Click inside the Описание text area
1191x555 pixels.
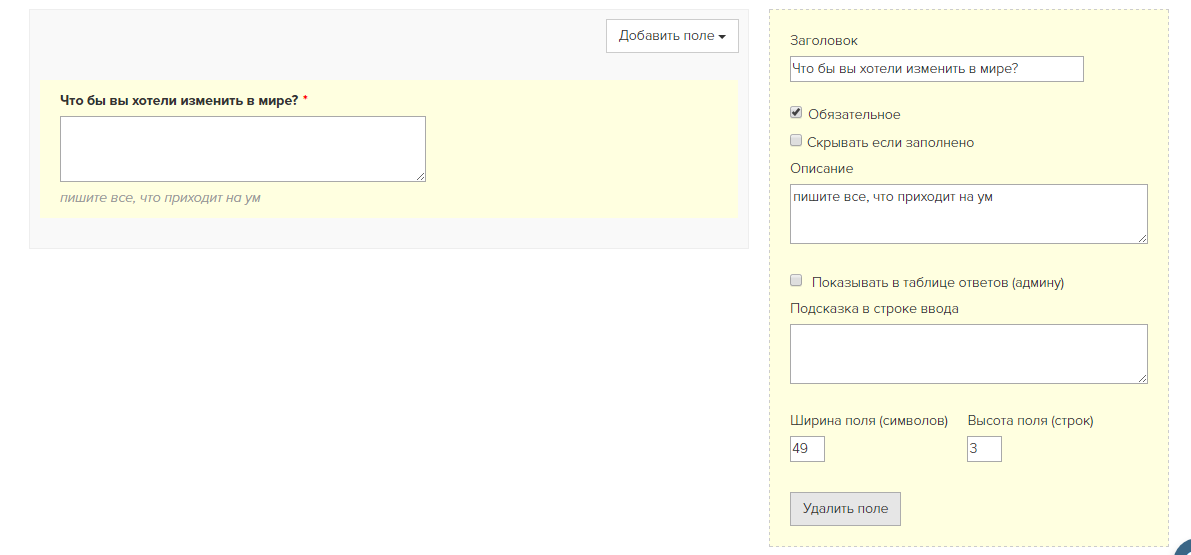pos(968,214)
